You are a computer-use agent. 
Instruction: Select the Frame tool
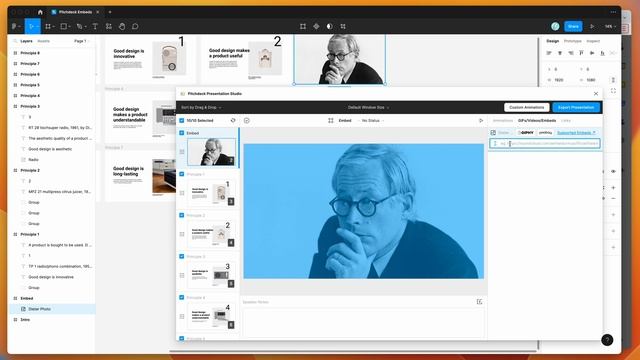click(x=49, y=27)
